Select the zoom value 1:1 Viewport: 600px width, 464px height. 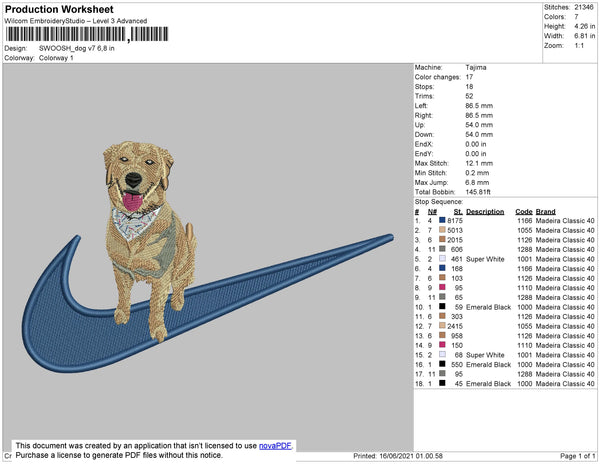[x=579, y=46]
